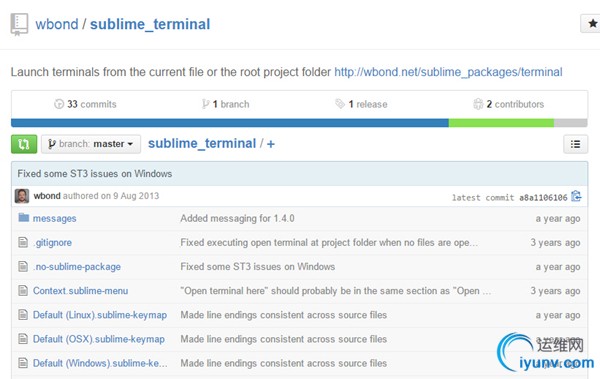Open the sublime_terminal repository title link
Viewport: 600px width, 379px height.
click(150, 25)
